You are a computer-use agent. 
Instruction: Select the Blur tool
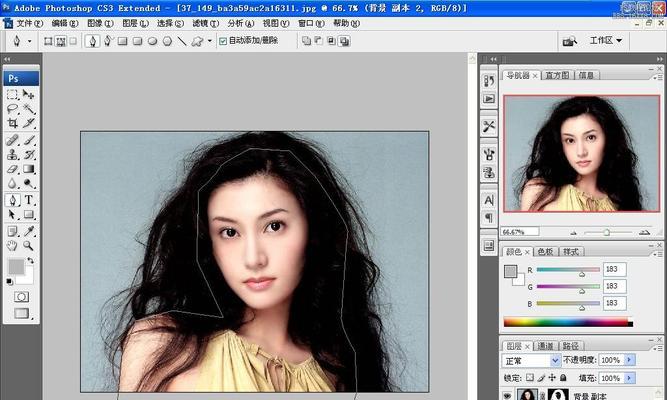pos(12,183)
